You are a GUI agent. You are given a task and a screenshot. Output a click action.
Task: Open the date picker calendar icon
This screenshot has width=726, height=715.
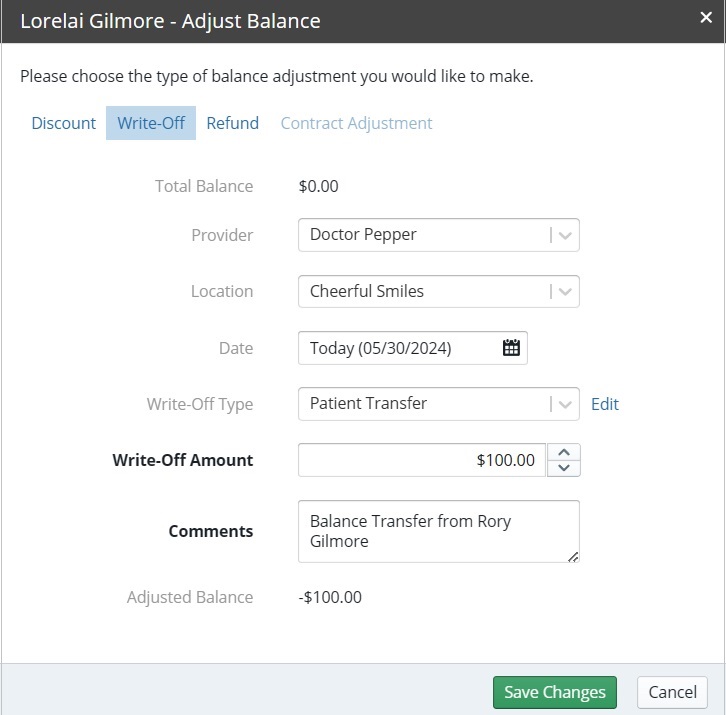coord(511,348)
